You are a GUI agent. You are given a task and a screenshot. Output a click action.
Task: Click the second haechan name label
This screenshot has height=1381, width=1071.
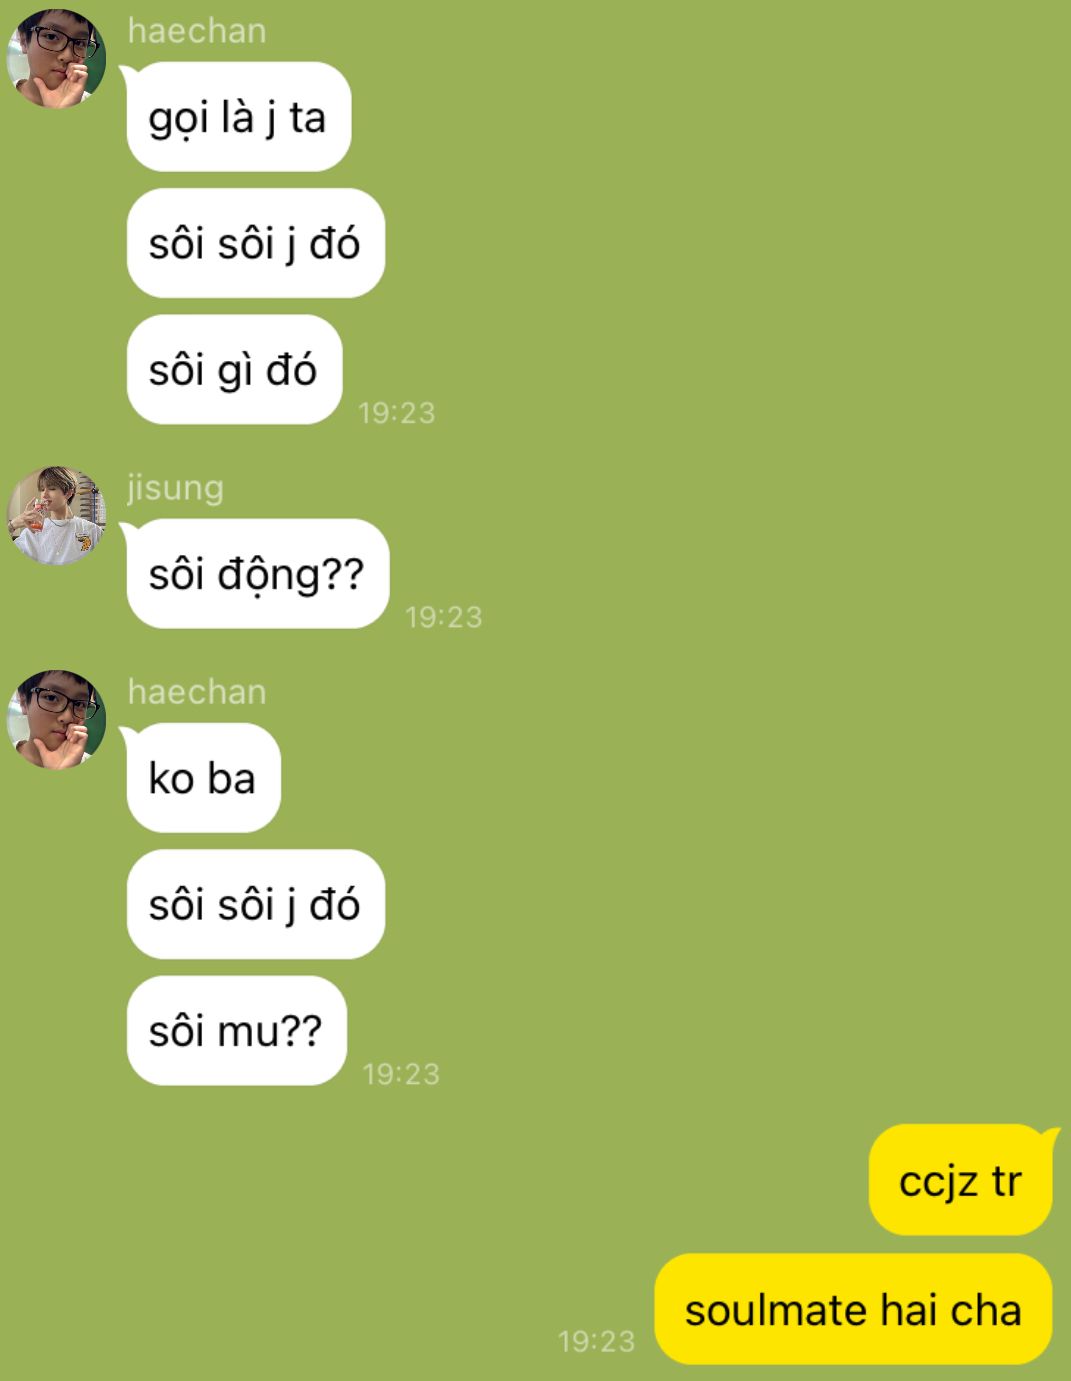pyautogui.click(x=197, y=692)
